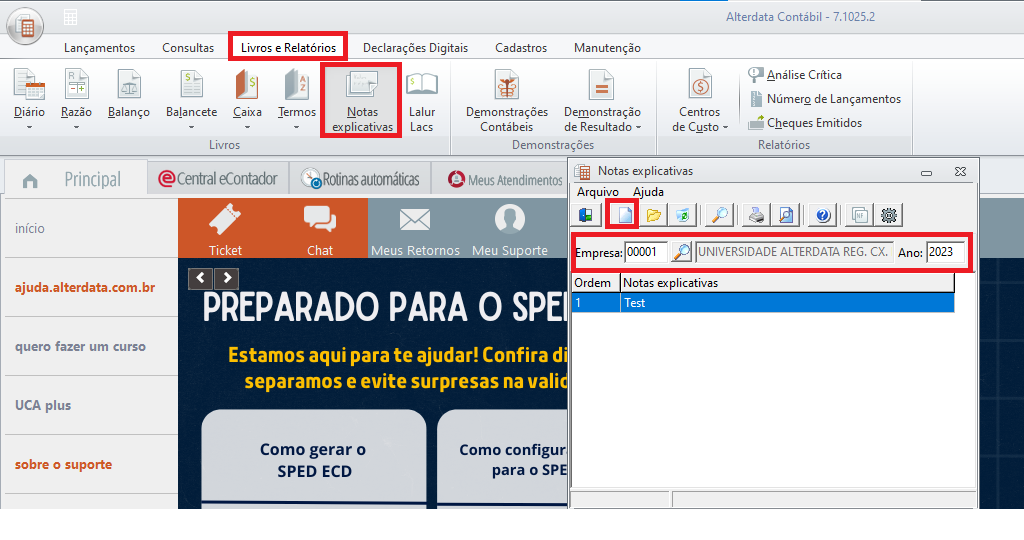
Task: Open the Balancete report icon
Action: (x=191, y=85)
